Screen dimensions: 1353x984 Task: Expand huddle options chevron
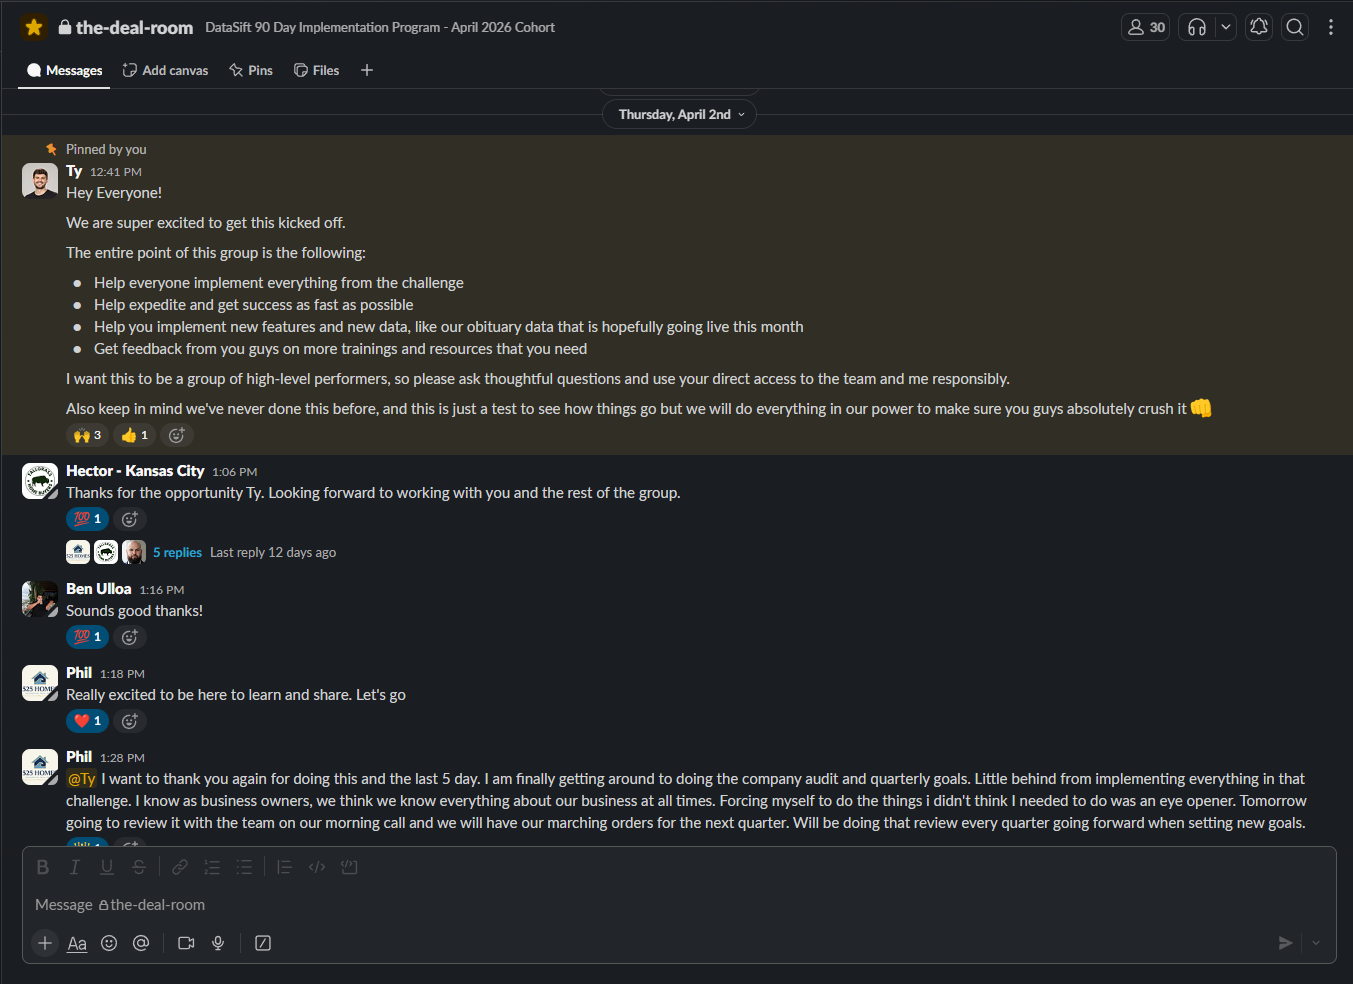(x=1226, y=27)
